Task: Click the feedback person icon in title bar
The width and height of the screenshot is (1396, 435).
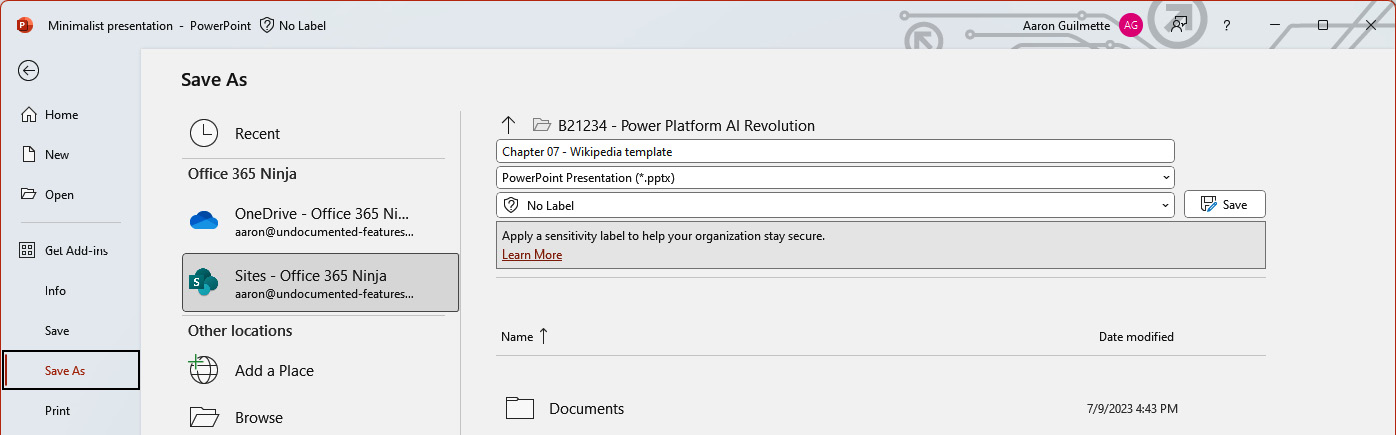Action: tap(1181, 25)
